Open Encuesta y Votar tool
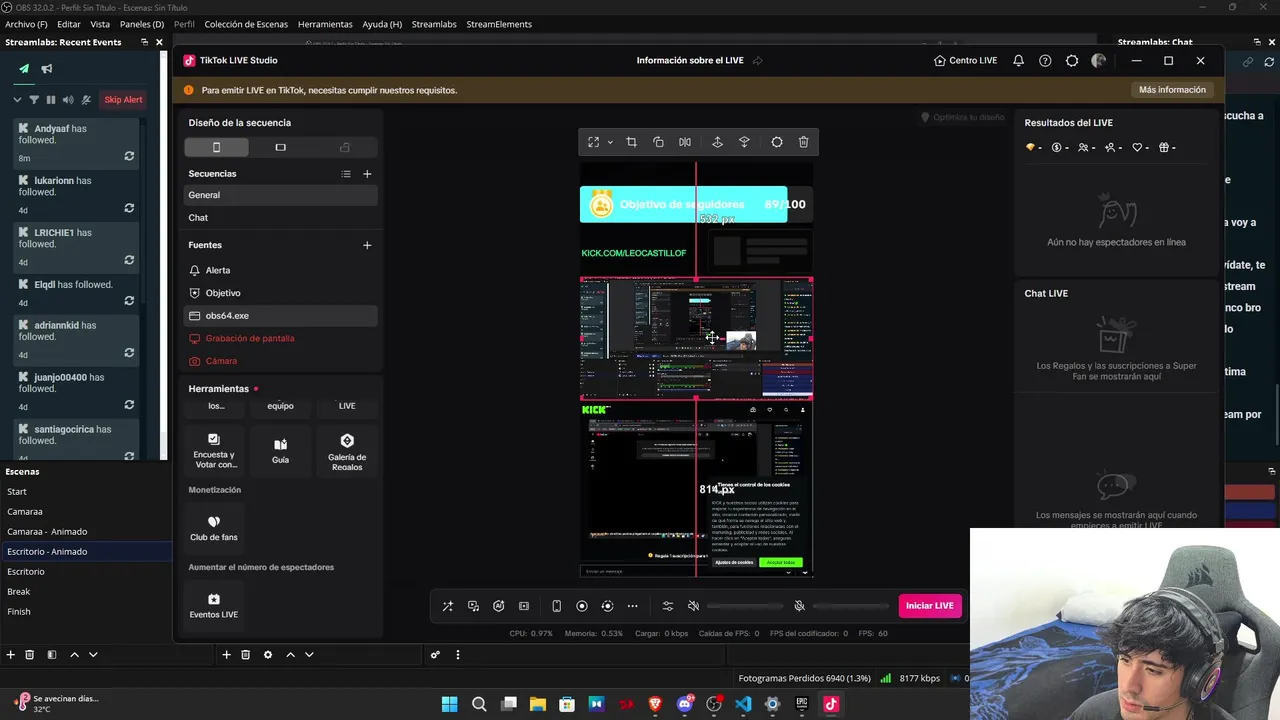1280x720 pixels. tap(214, 451)
